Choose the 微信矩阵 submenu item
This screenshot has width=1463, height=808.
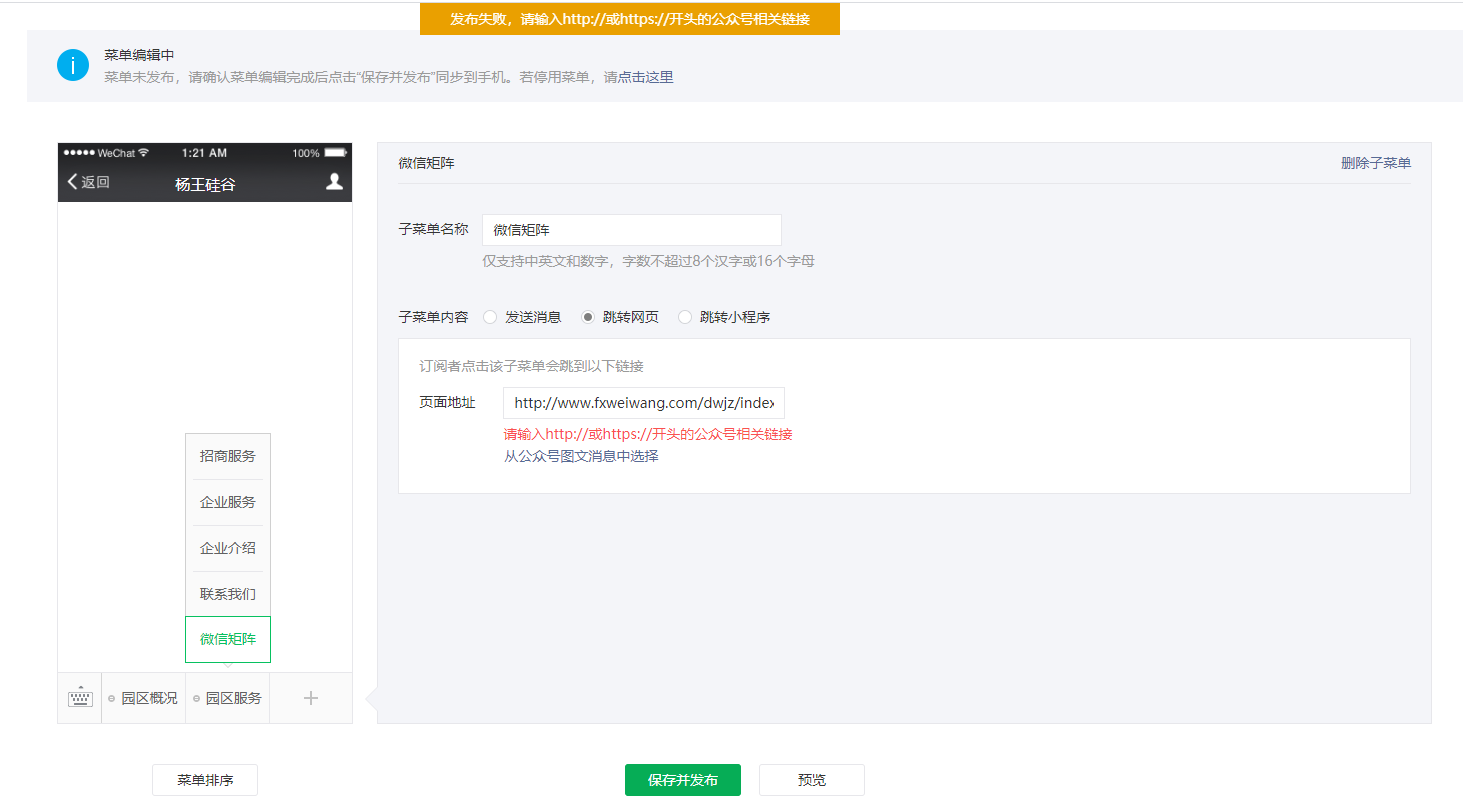pyautogui.click(x=228, y=639)
